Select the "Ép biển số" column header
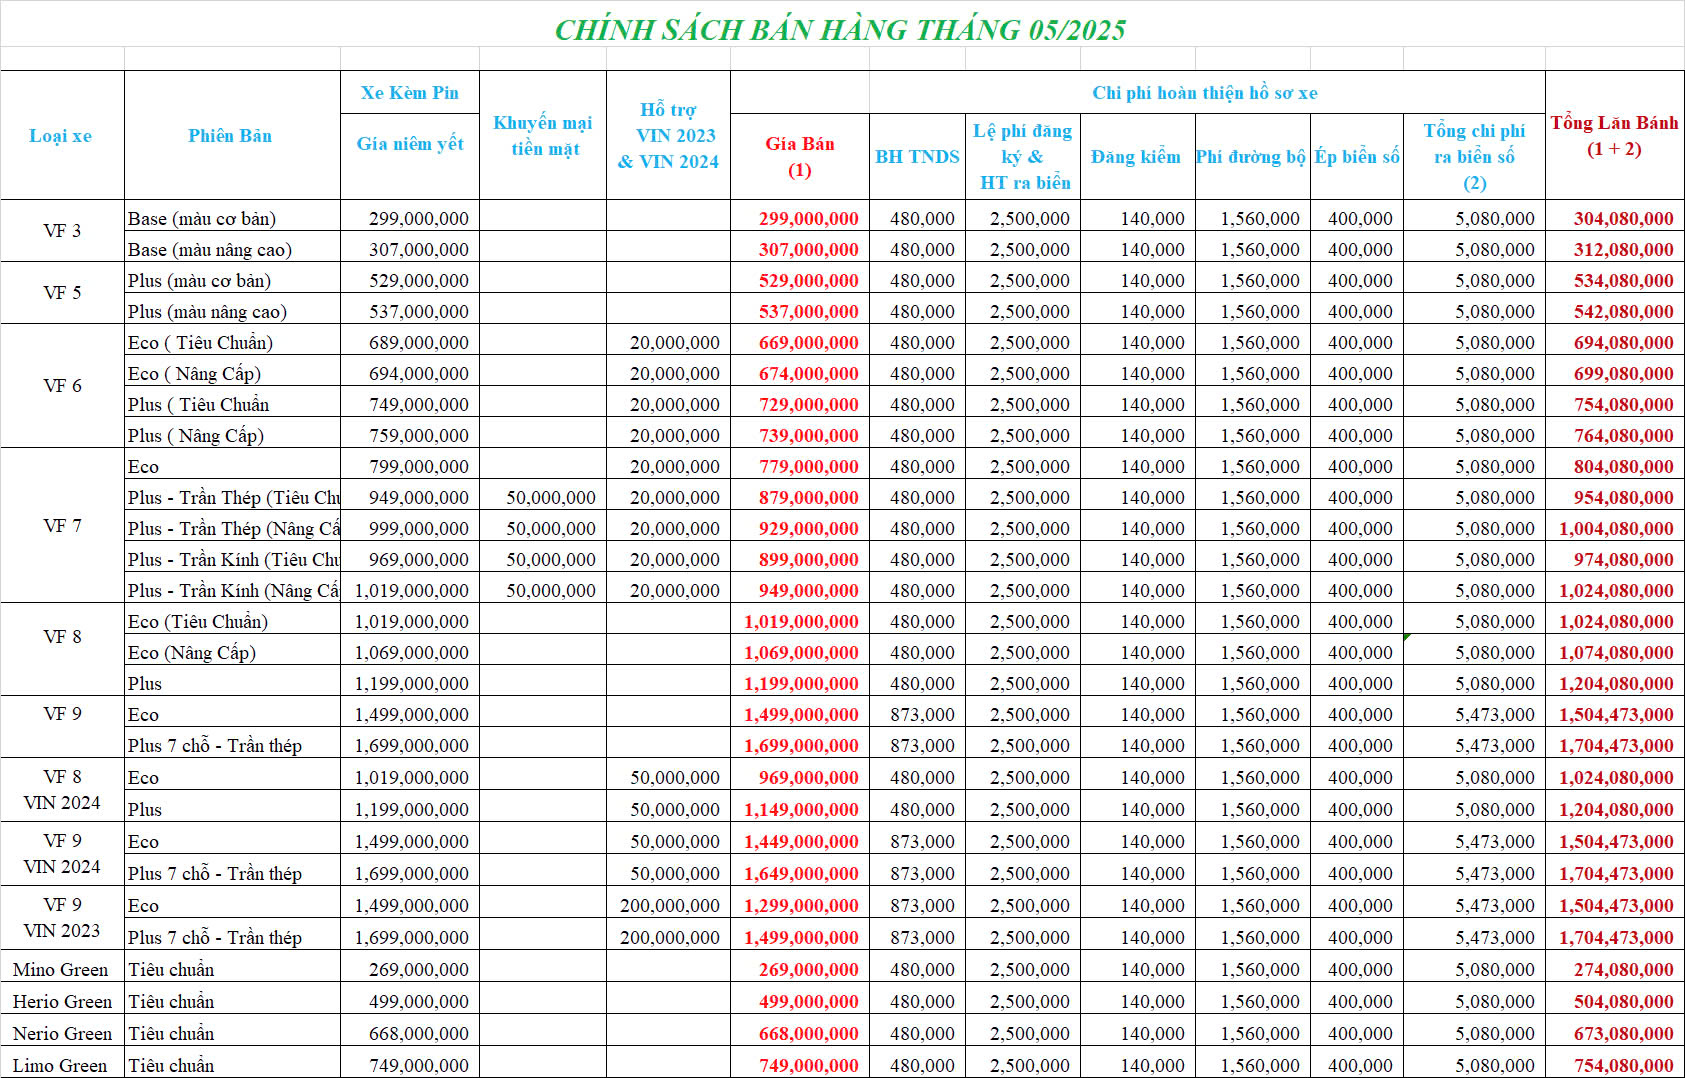1685x1078 pixels. click(x=1357, y=157)
